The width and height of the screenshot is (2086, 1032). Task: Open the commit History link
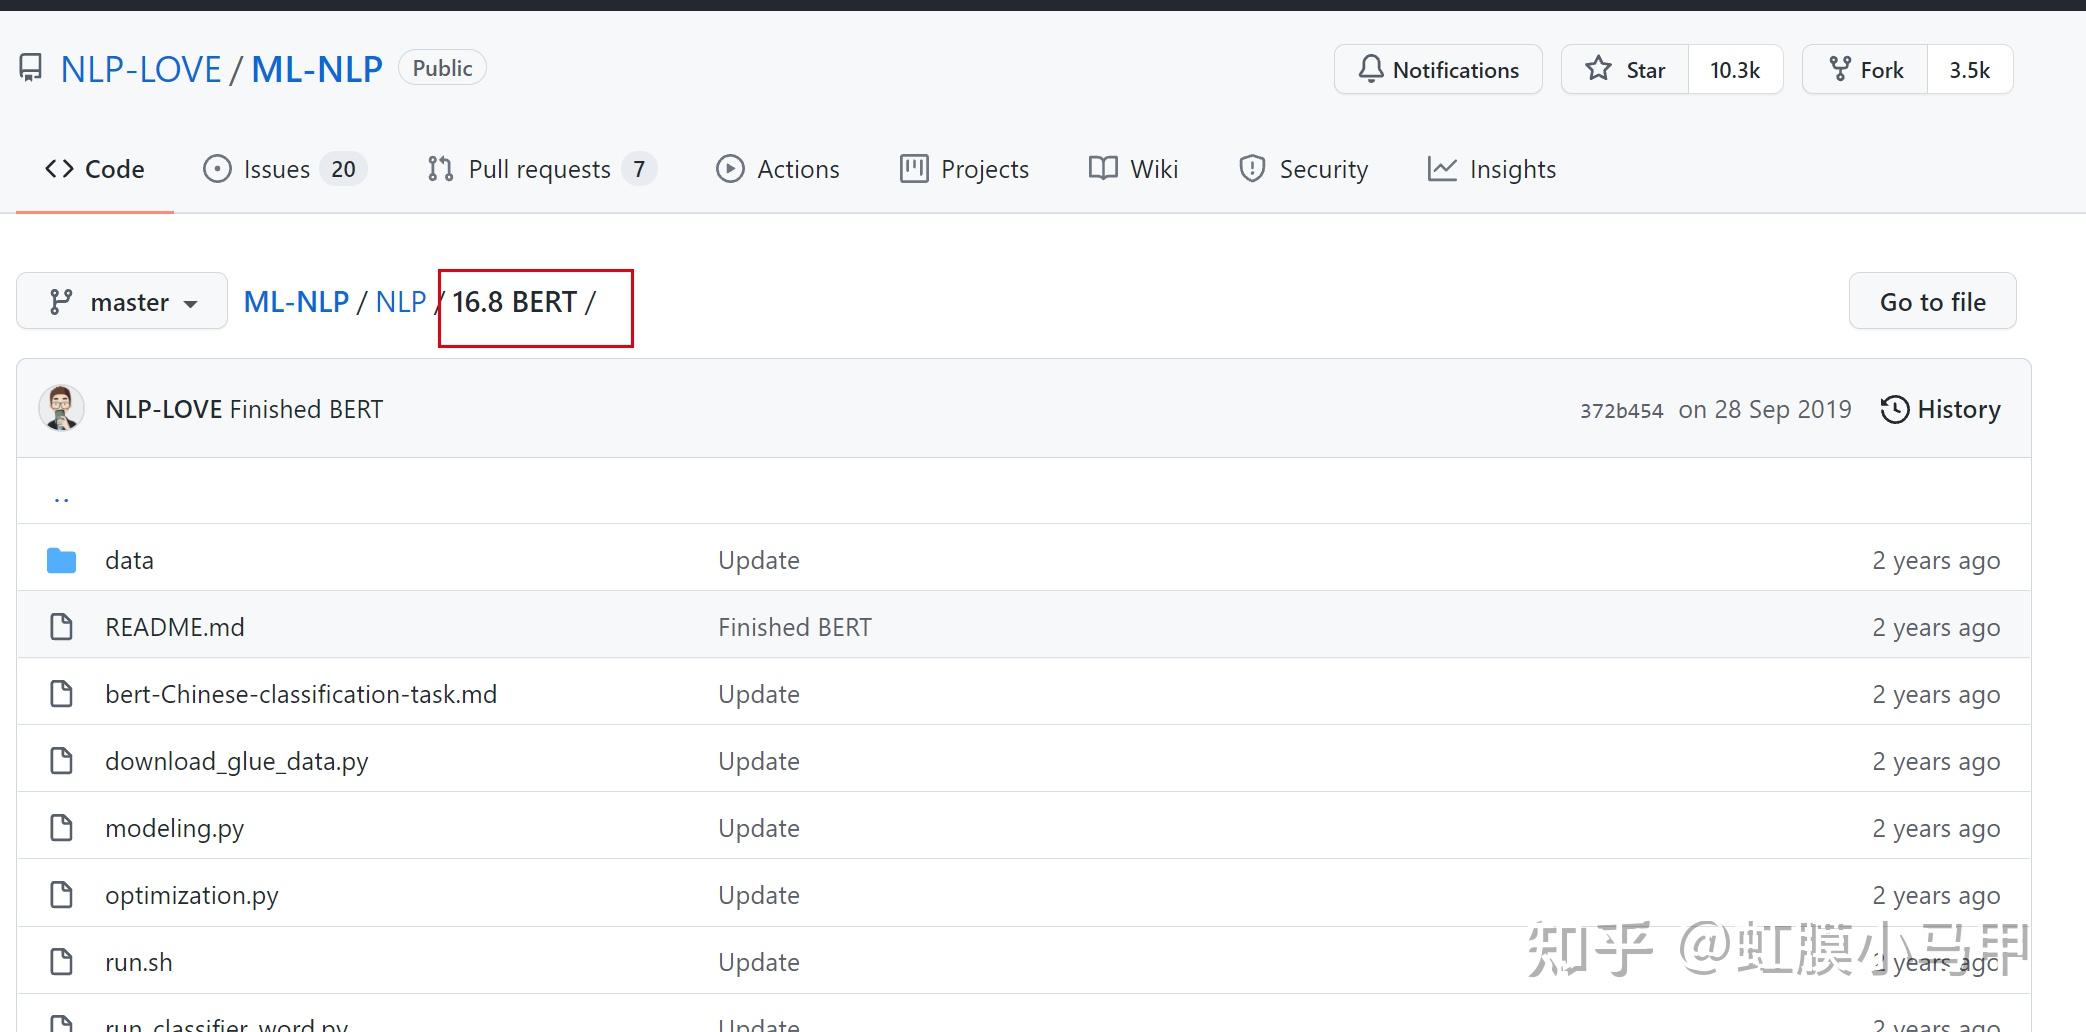coord(1941,410)
